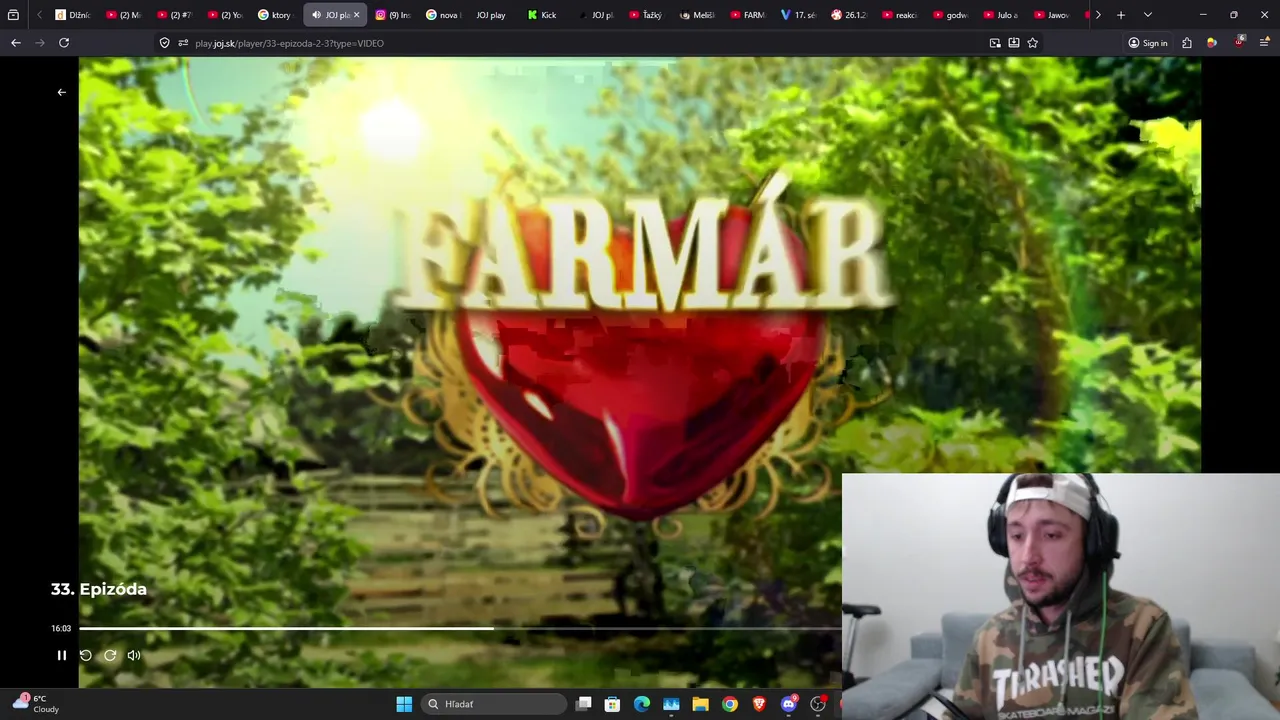Bookmark this page with the star icon

pyautogui.click(x=1033, y=43)
